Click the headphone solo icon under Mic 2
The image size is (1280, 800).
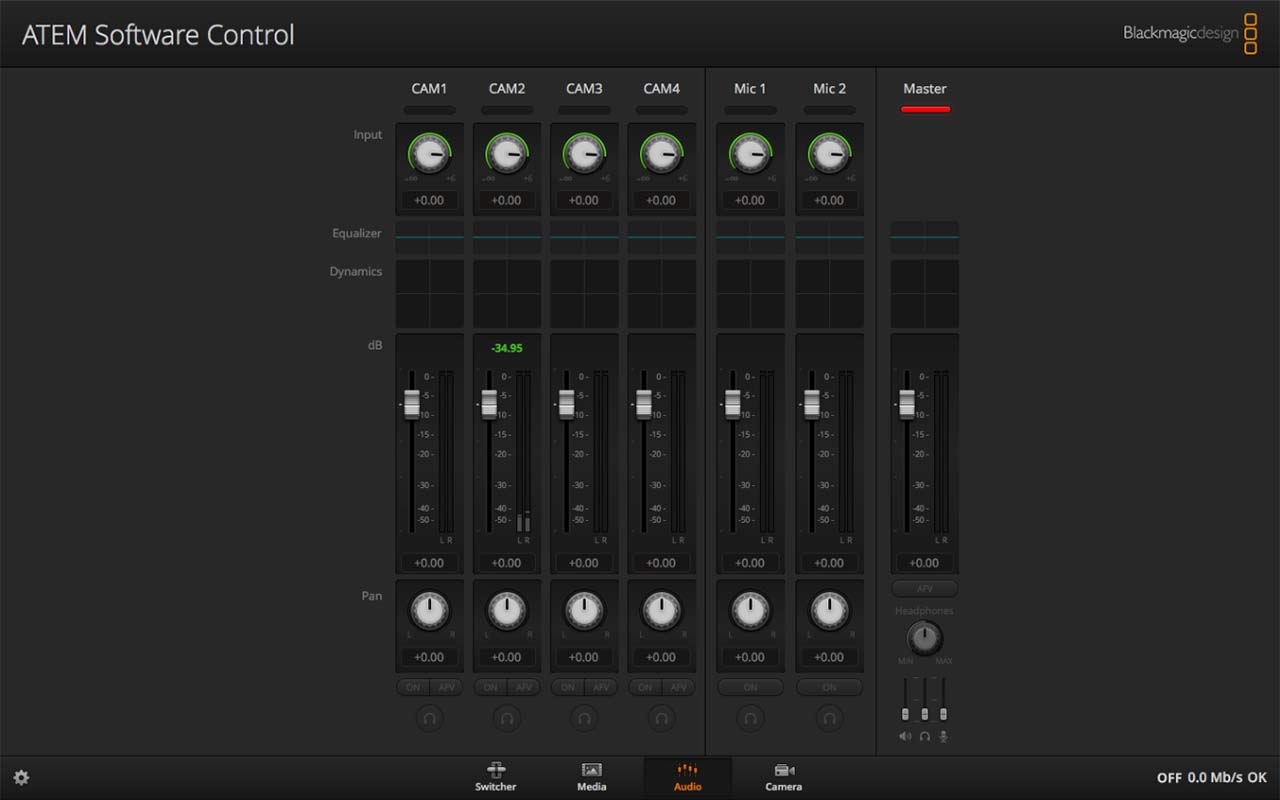829,717
